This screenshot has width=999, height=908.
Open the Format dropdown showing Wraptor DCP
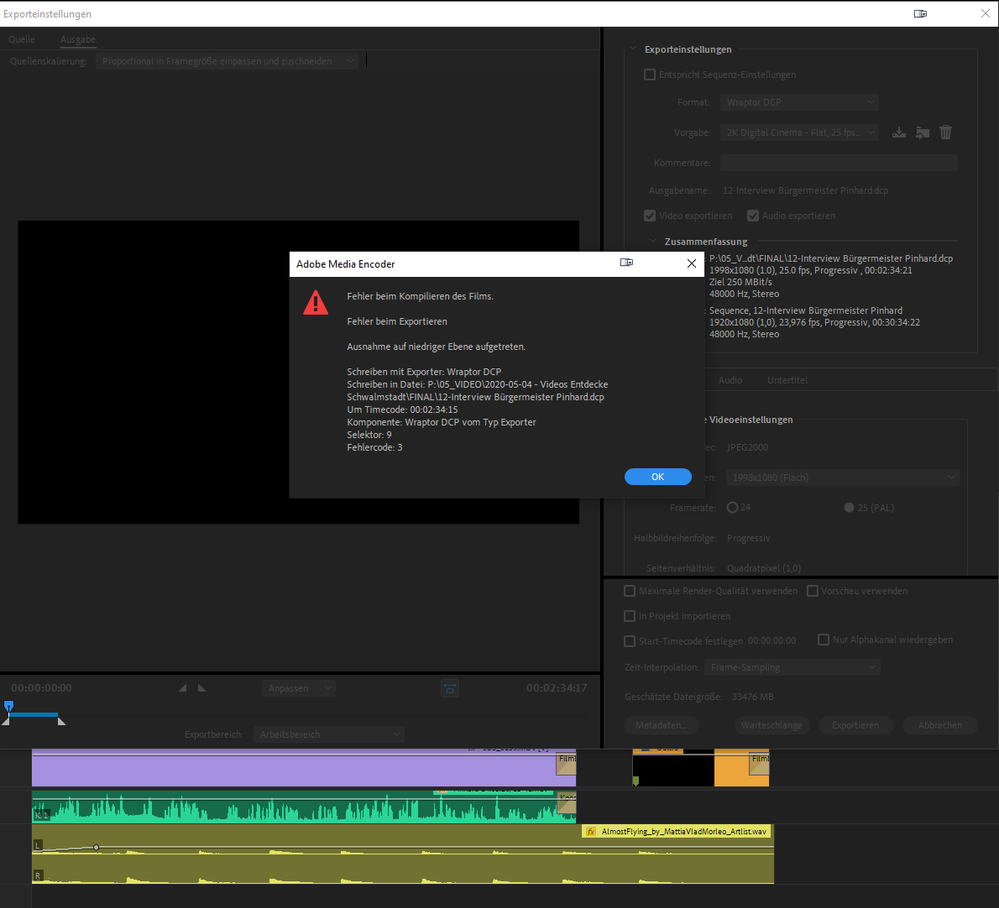[x=799, y=102]
